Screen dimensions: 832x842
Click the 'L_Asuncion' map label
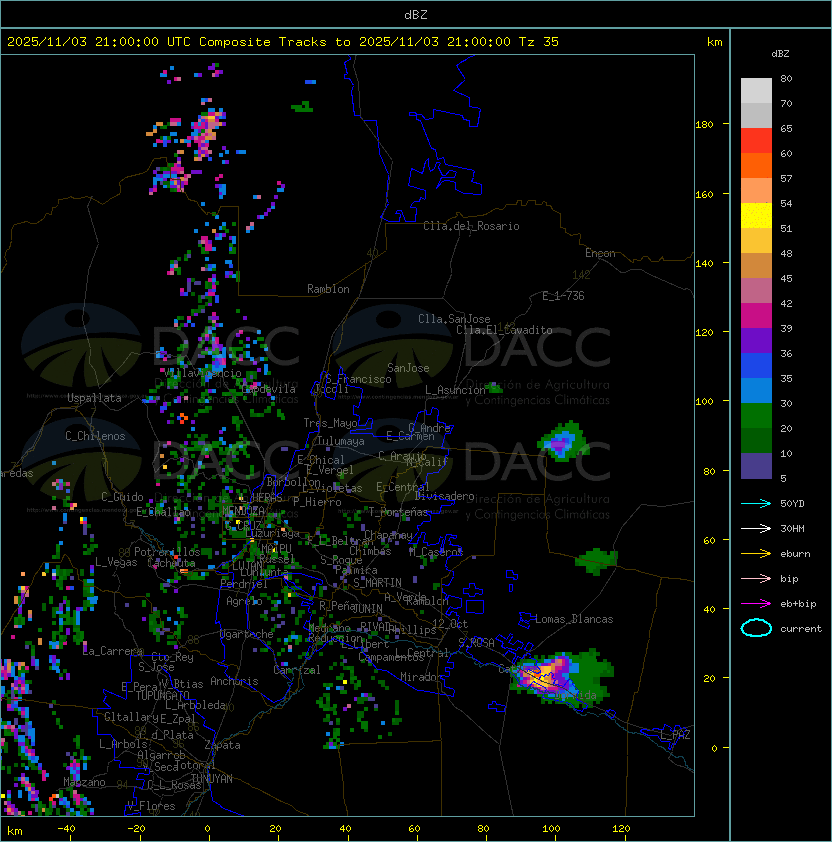pos(455,390)
